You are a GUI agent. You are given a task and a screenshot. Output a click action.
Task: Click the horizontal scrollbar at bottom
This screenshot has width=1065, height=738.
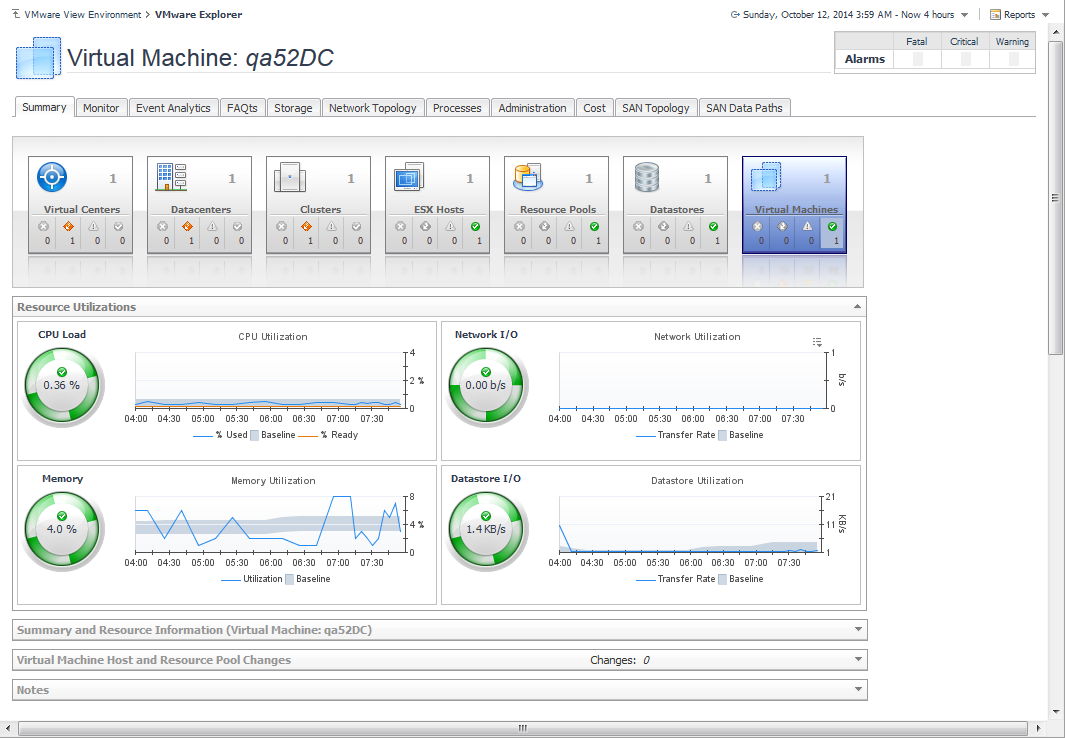520,728
